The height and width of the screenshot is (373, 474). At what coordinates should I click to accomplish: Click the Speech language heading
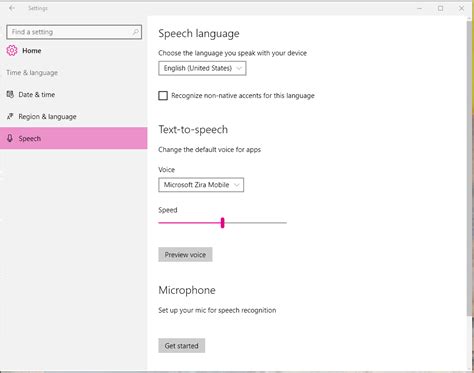click(199, 33)
